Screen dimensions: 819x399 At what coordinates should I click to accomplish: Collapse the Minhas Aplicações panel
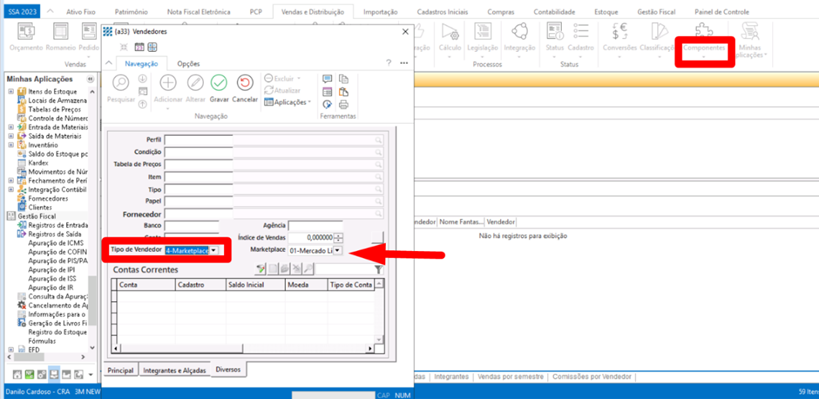[x=90, y=79]
